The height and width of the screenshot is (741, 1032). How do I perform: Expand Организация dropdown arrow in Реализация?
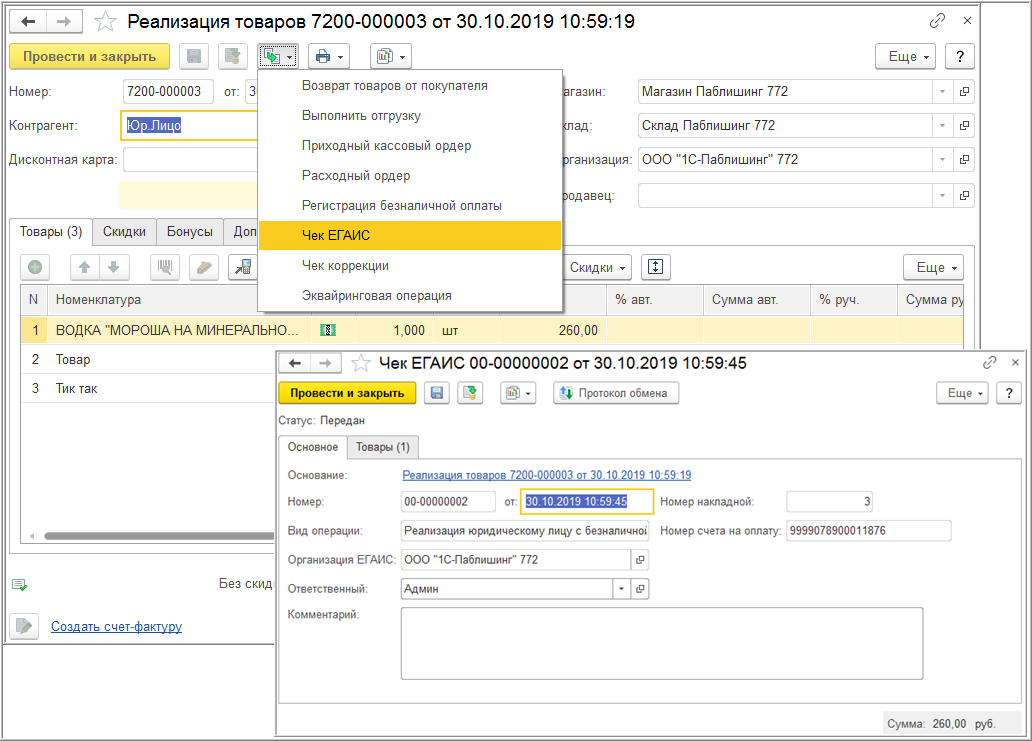point(942,159)
